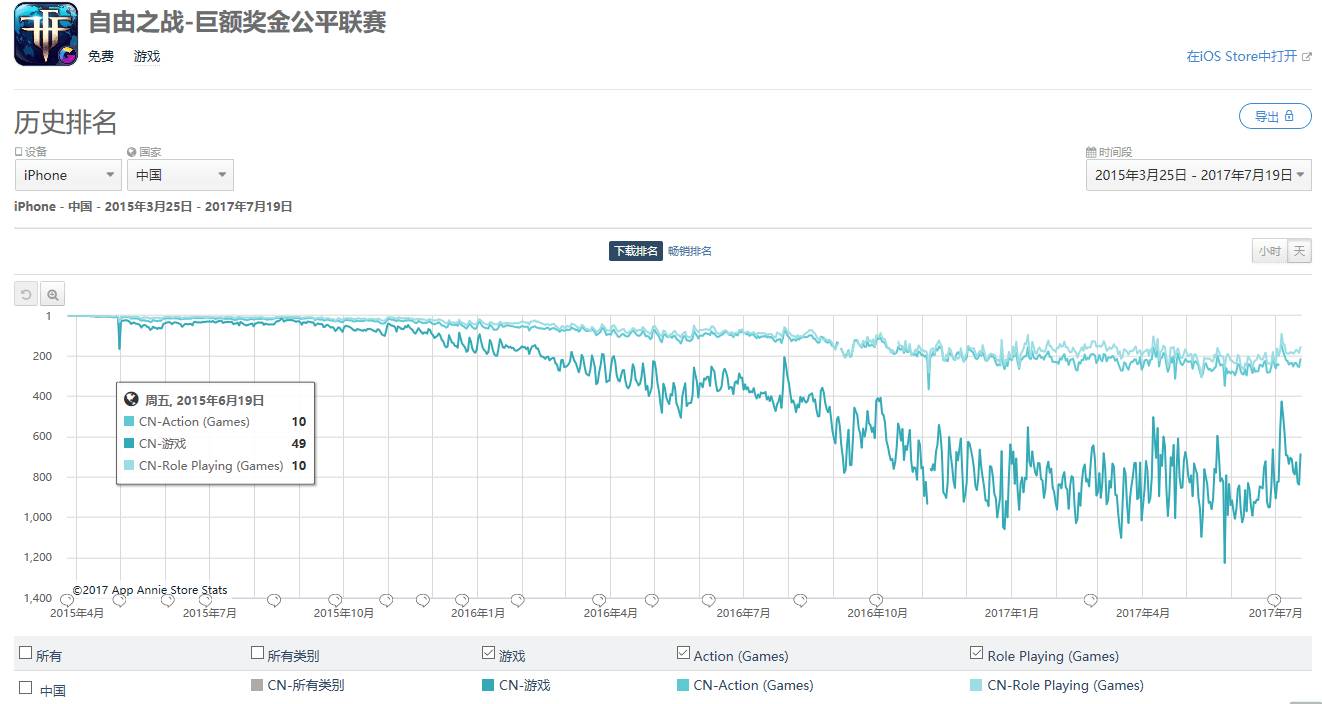Click the lock icon on the 导出 button
This screenshot has height=704, width=1322.
[x=1290, y=116]
